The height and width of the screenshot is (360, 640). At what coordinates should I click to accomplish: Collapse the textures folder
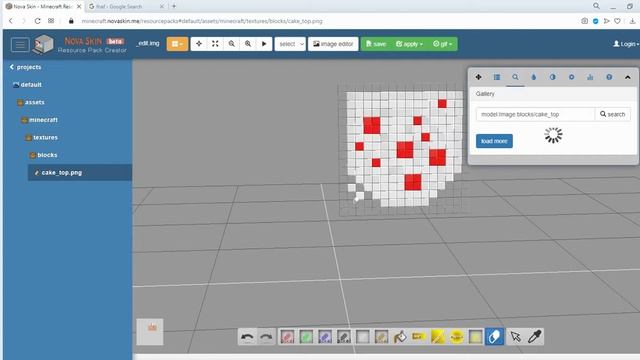[x=41, y=137]
